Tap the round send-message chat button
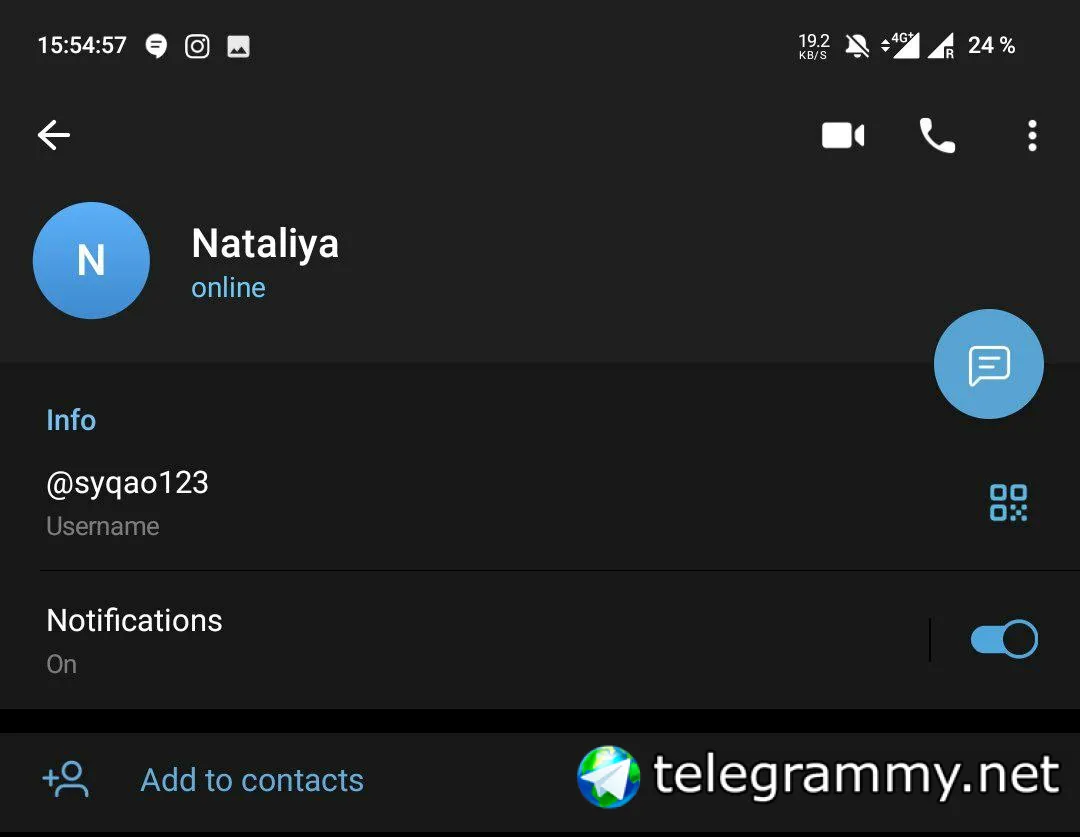 tap(988, 364)
